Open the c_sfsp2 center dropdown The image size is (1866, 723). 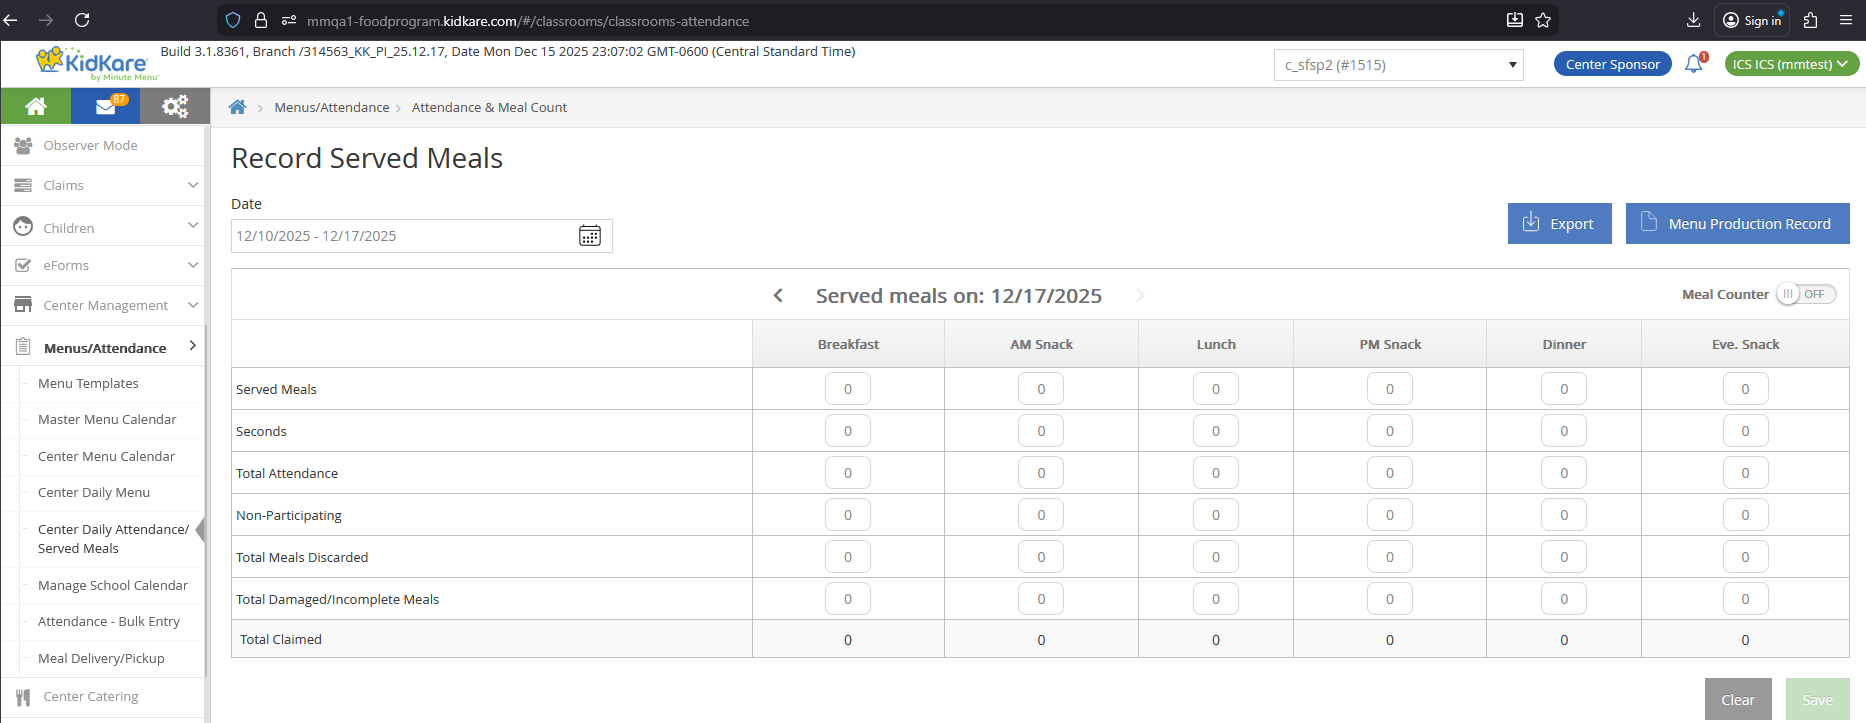tap(1398, 65)
